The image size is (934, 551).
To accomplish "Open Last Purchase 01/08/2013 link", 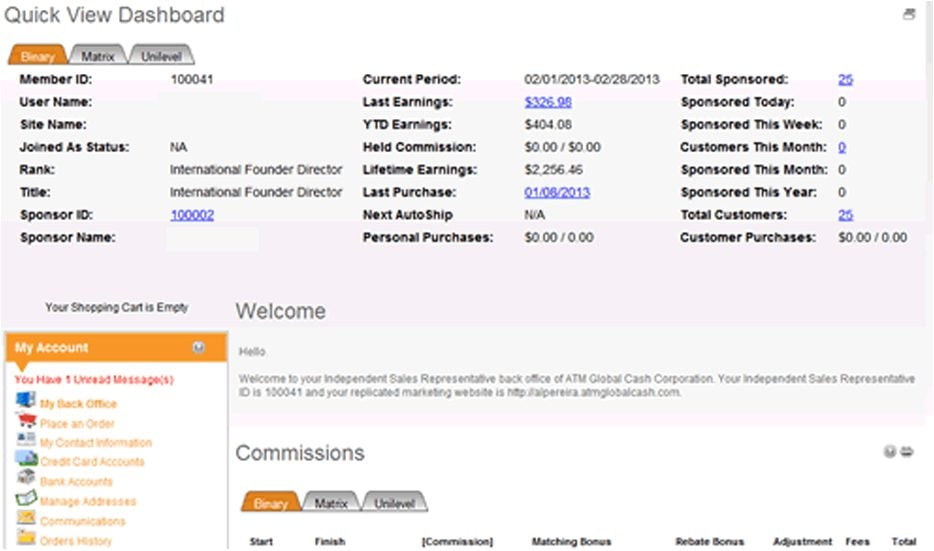I will [x=557, y=192].
